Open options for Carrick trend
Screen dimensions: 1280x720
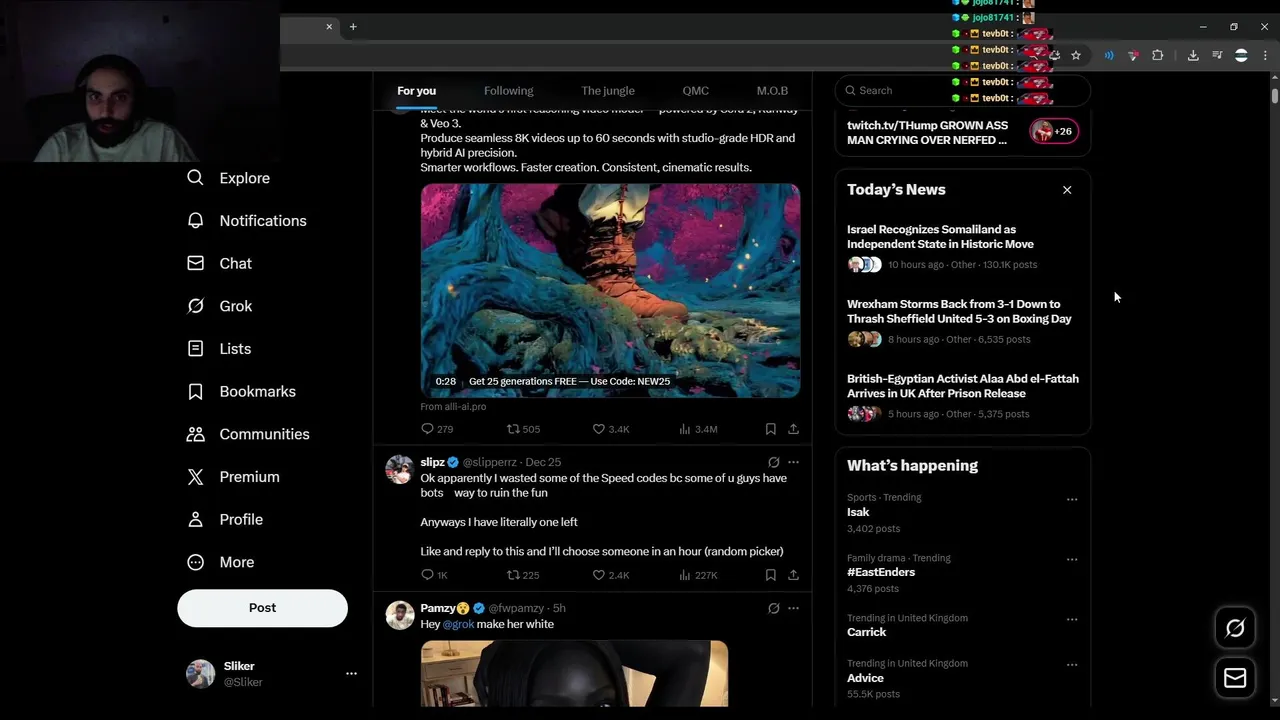pyautogui.click(x=1072, y=619)
